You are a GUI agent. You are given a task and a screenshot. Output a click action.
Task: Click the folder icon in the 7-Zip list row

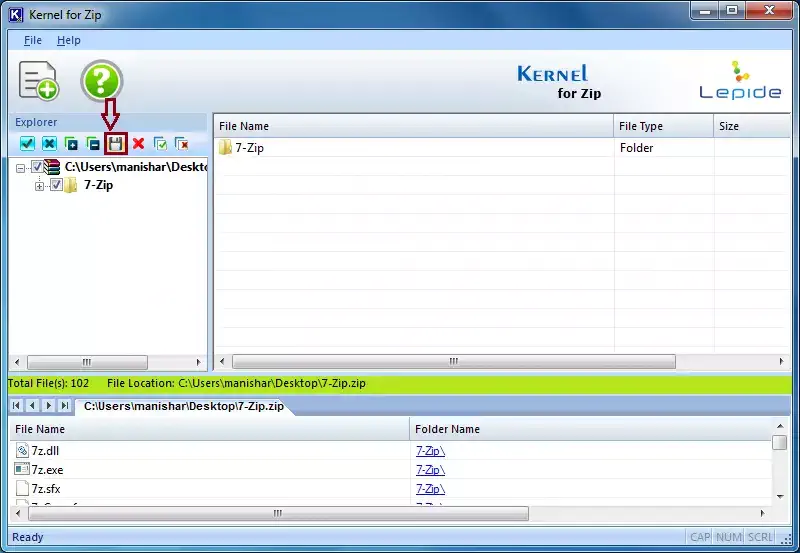[x=225, y=147]
